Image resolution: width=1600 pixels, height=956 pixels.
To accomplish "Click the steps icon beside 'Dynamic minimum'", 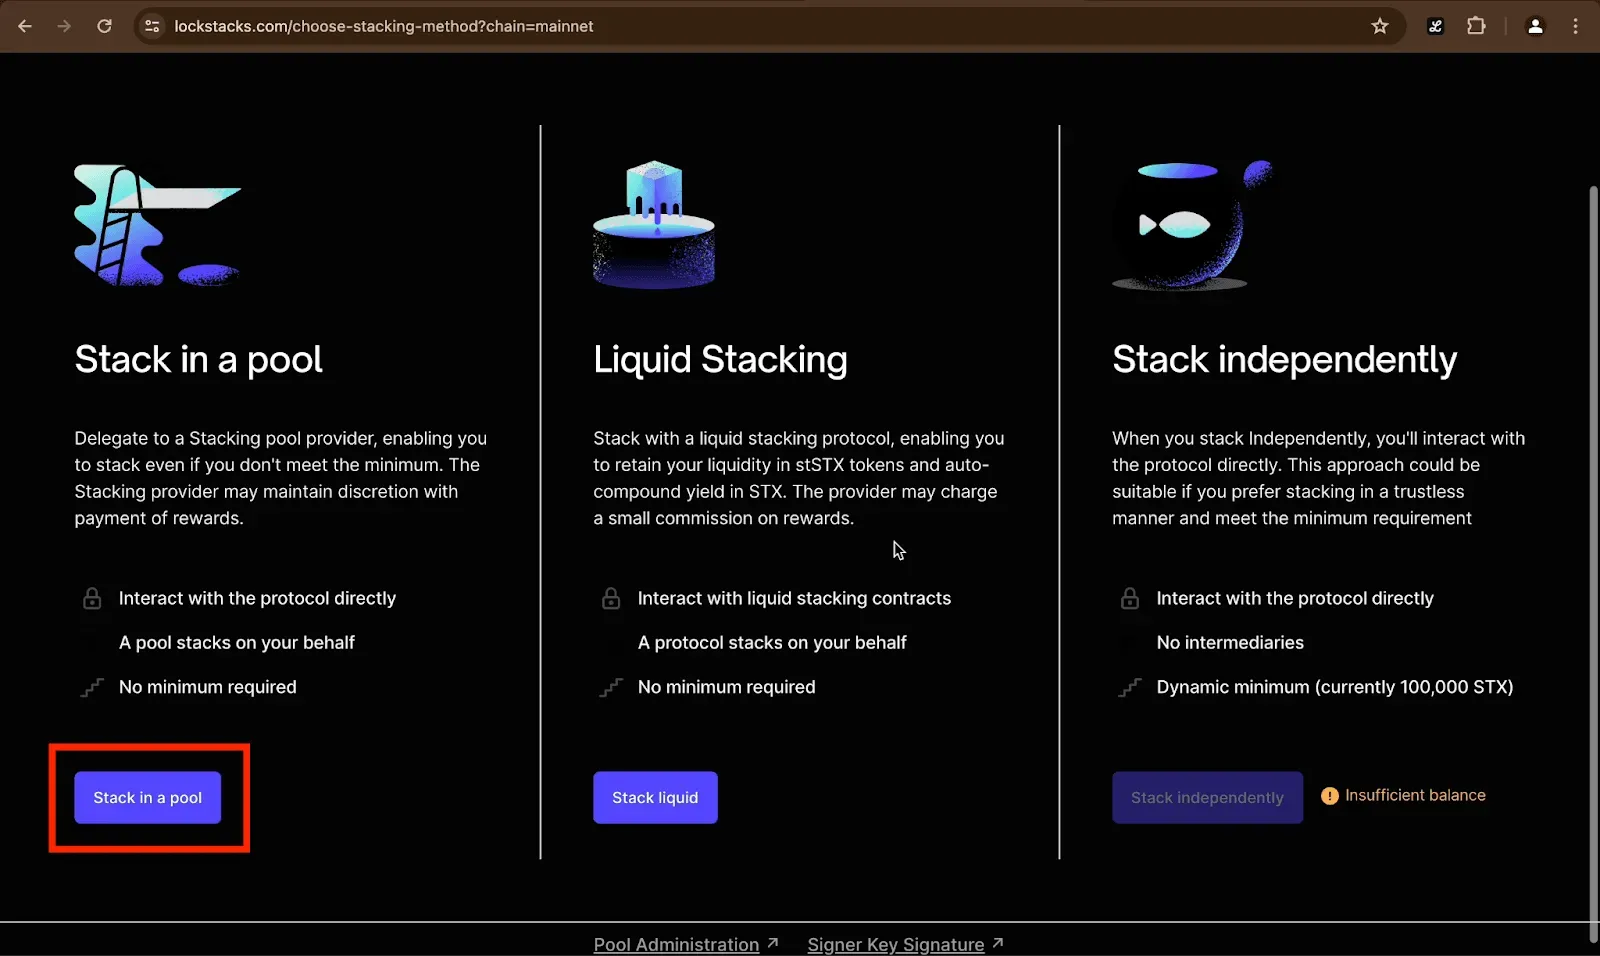I will [x=1130, y=687].
